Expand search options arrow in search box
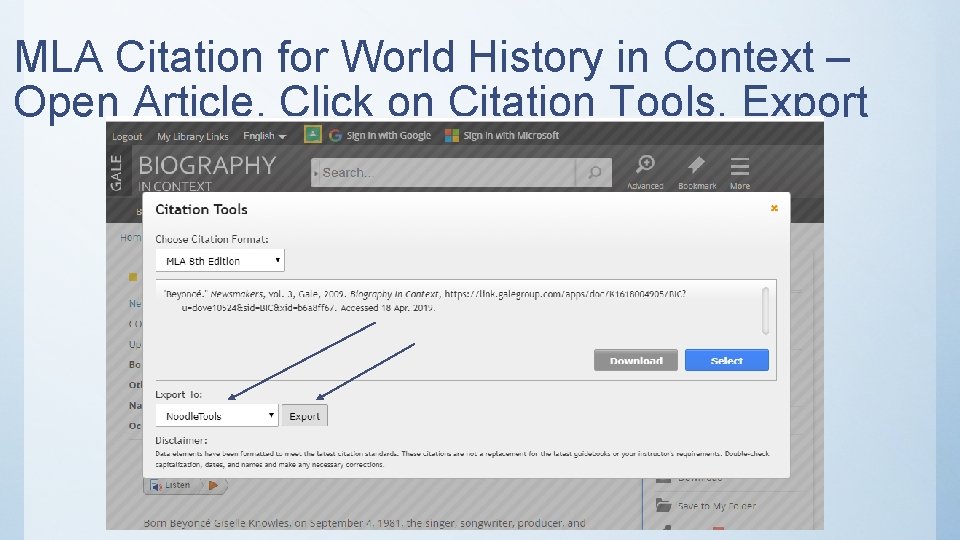Screen dimensions: 960x540 (x=316, y=173)
